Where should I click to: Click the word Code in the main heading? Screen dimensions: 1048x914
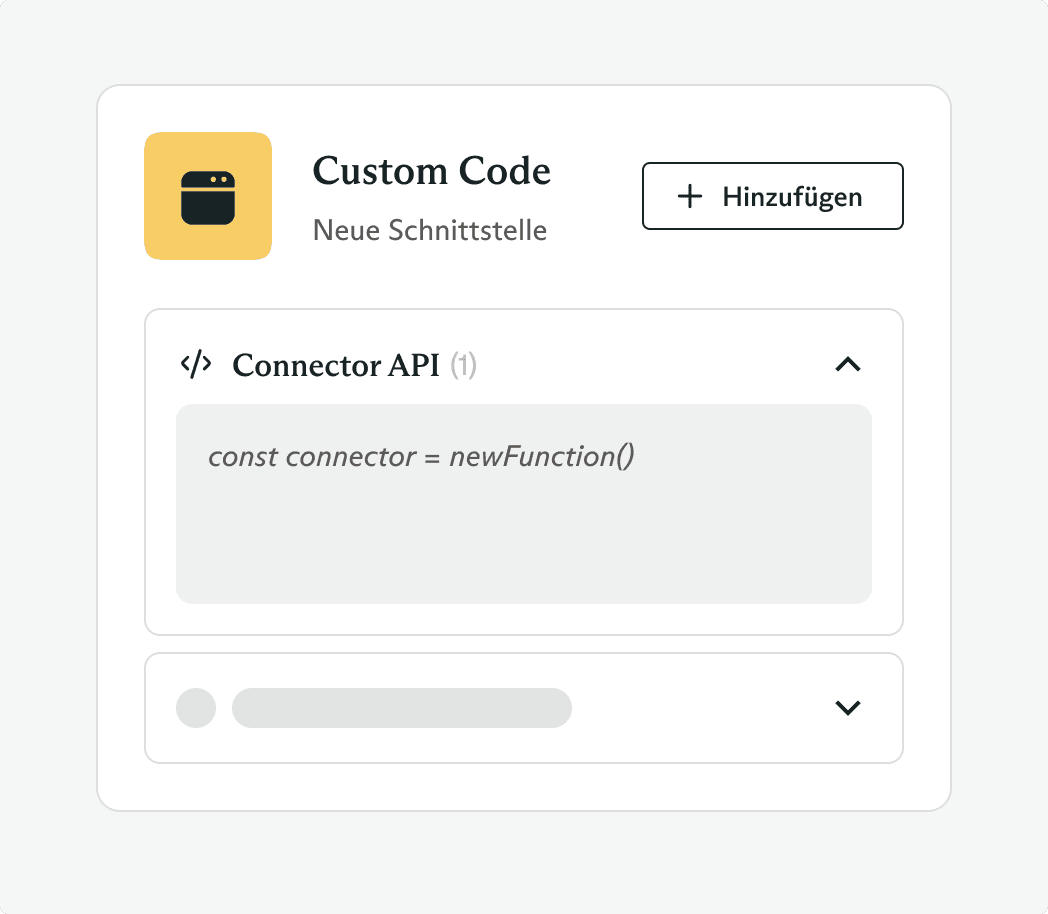tap(504, 171)
